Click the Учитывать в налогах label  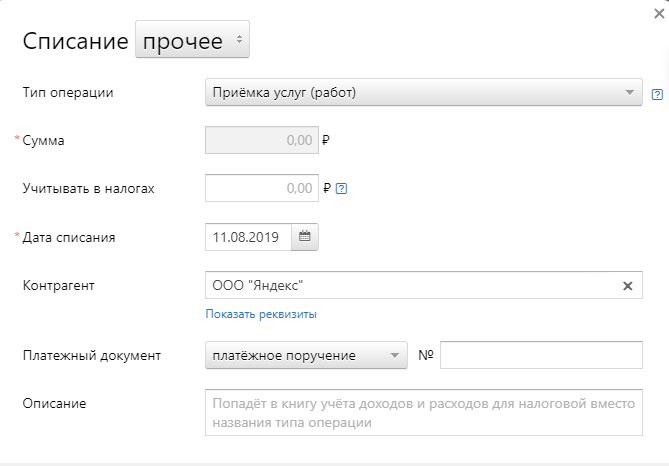tap(89, 188)
